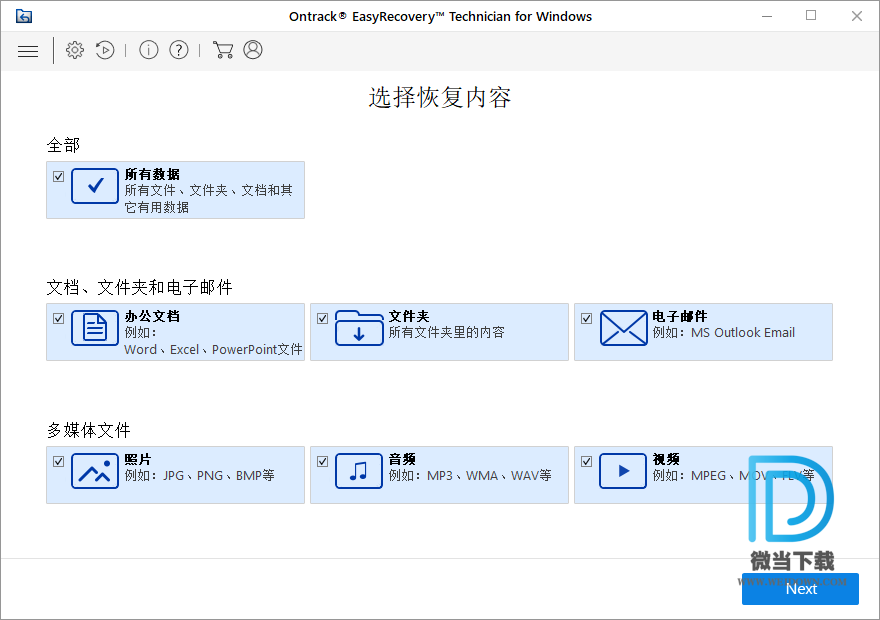The image size is (880, 620).
Task: Click the 照片 picture icon
Action: (x=95, y=471)
